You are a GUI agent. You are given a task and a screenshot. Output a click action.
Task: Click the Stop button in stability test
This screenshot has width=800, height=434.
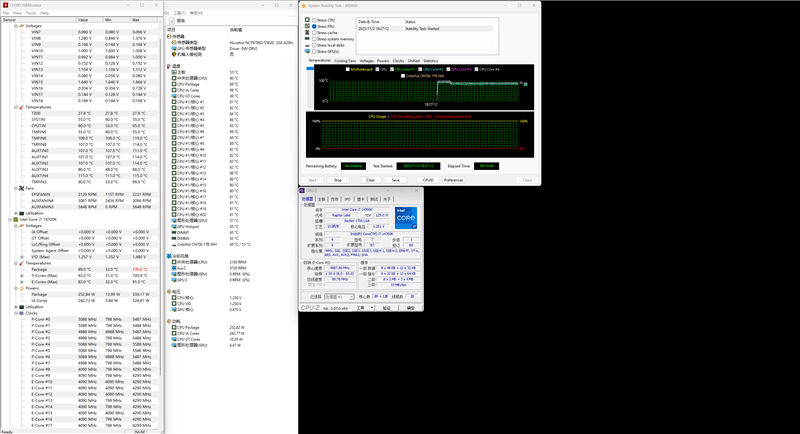pyautogui.click(x=338, y=180)
